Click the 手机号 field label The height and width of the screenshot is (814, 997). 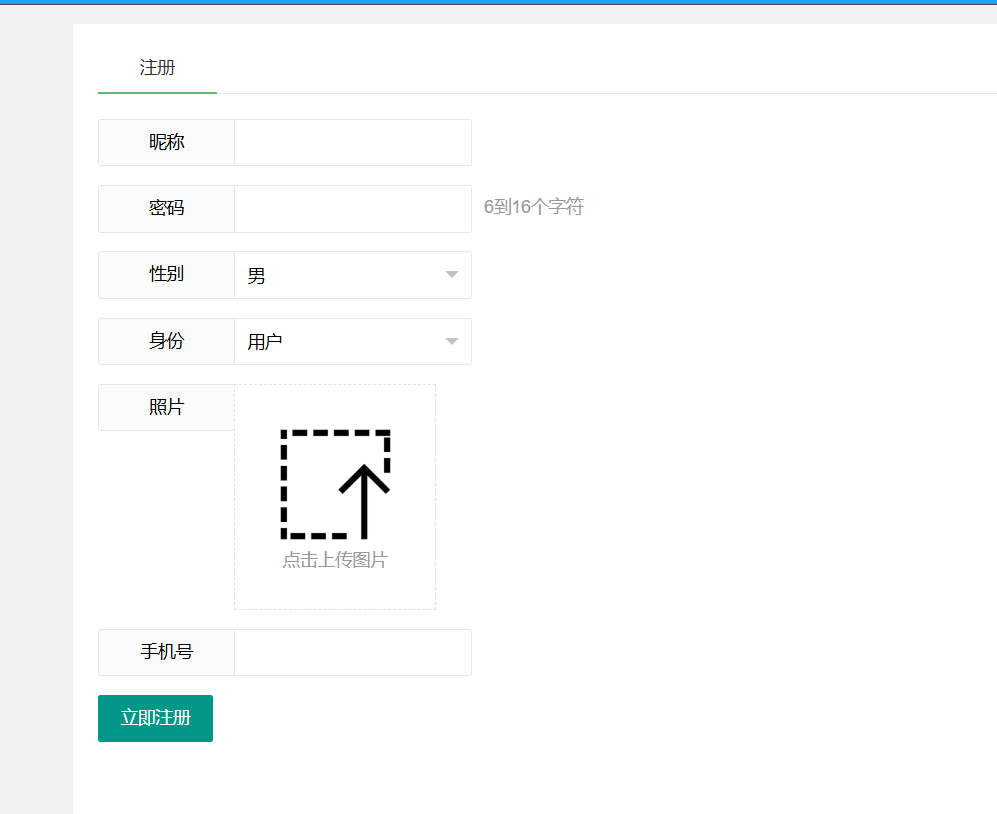click(x=167, y=653)
